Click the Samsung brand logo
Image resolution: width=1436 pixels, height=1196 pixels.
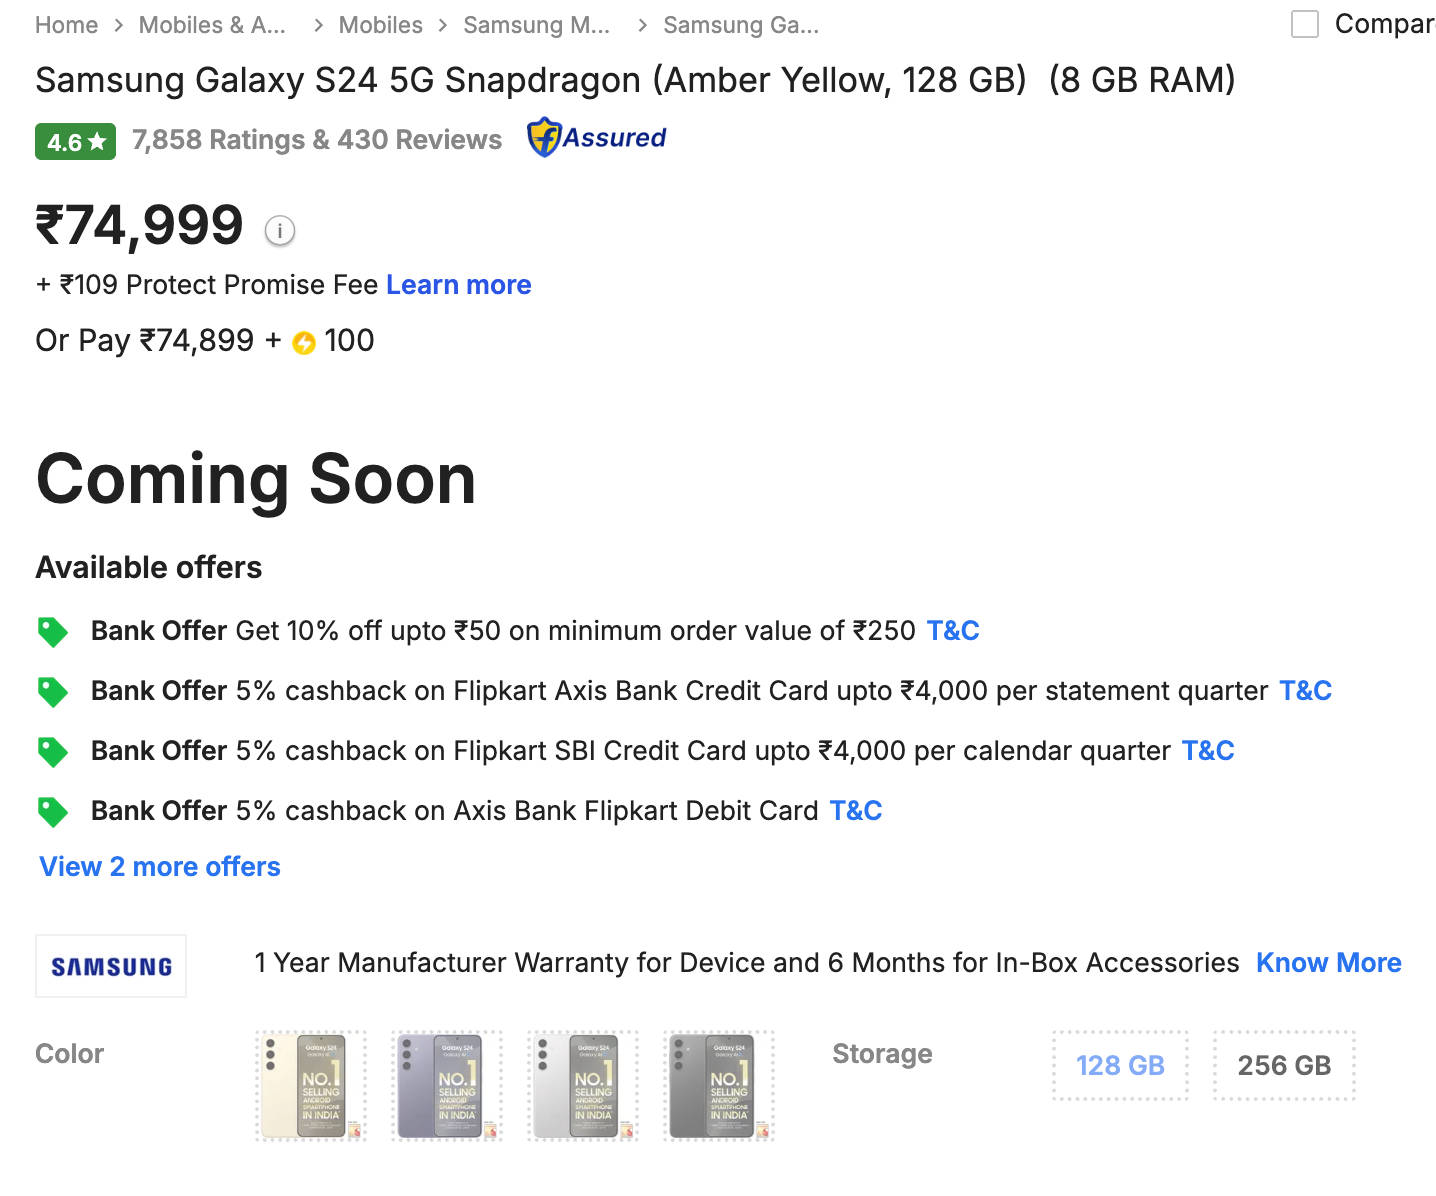[x=111, y=966]
